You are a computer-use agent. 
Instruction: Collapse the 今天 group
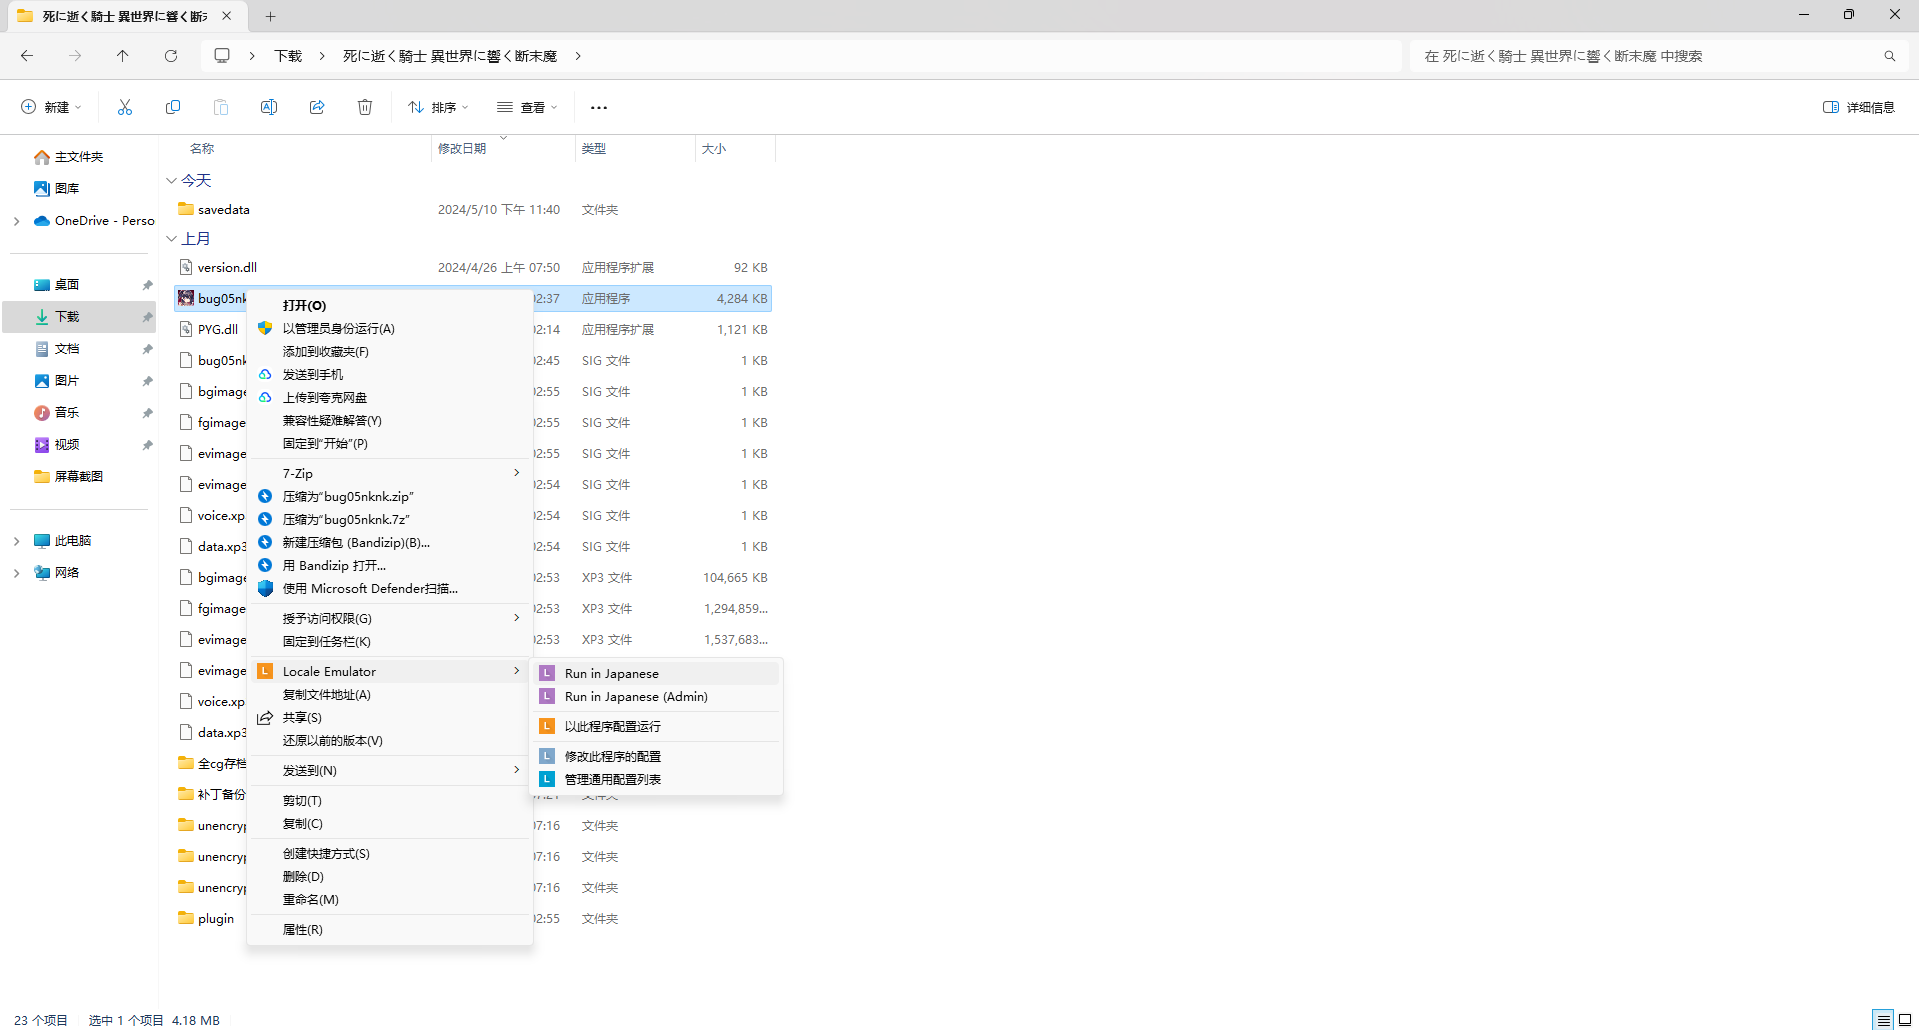pyautogui.click(x=171, y=181)
